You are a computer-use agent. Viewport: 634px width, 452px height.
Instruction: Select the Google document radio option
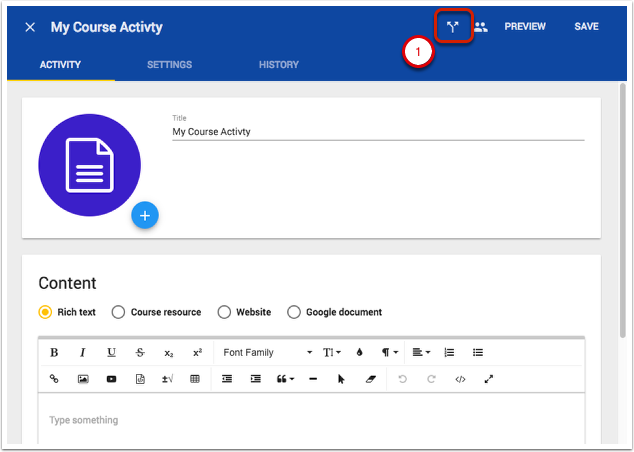pyautogui.click(x=294, y=312)
